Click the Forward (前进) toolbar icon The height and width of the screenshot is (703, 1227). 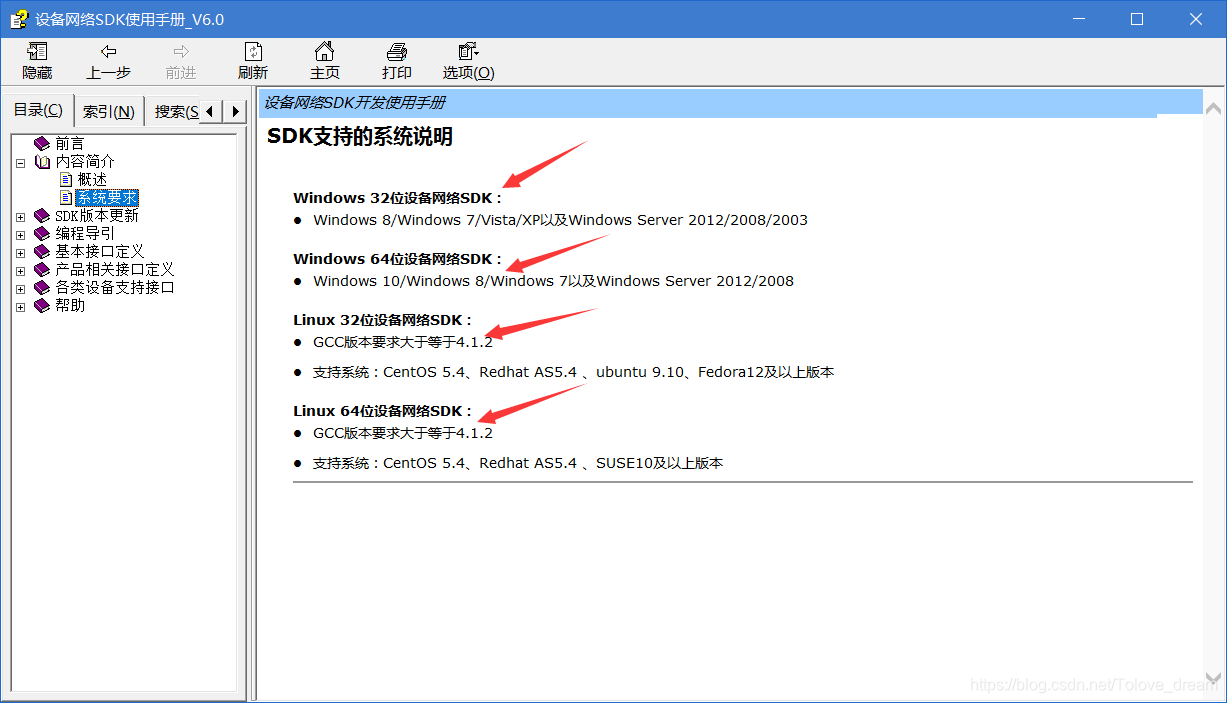[x=181, y=52]
